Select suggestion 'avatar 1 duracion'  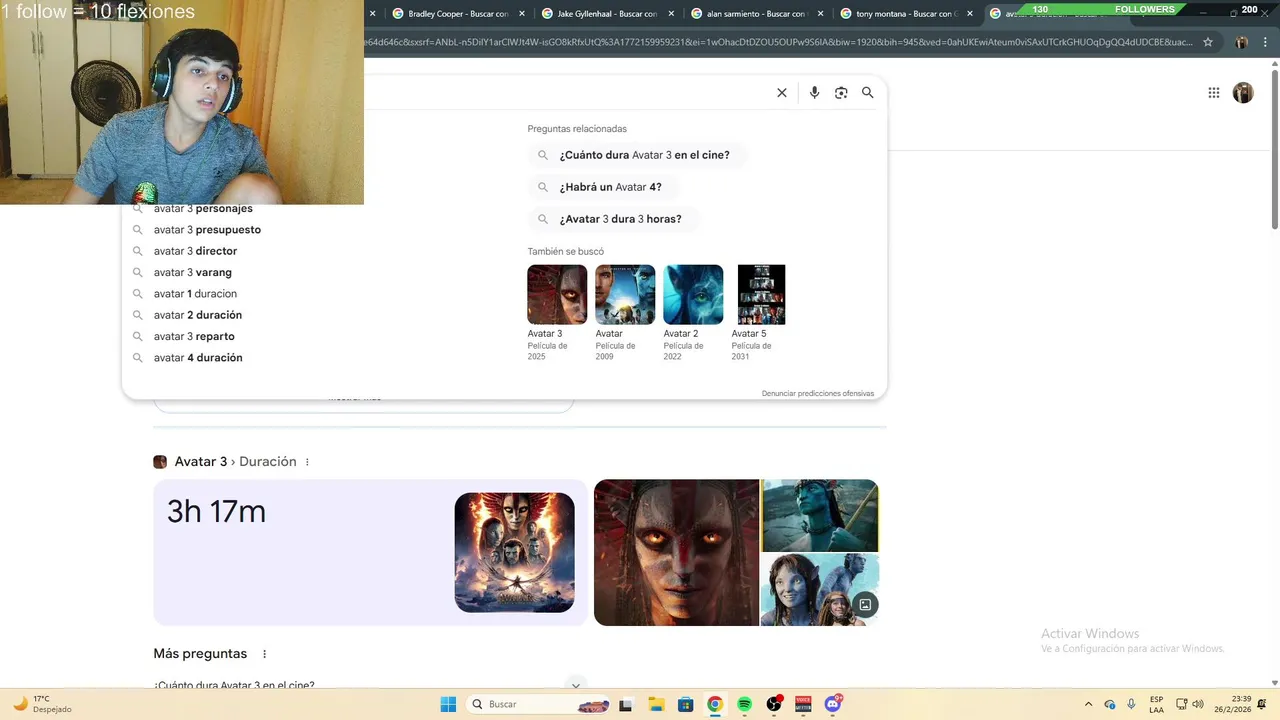point(195,294)
